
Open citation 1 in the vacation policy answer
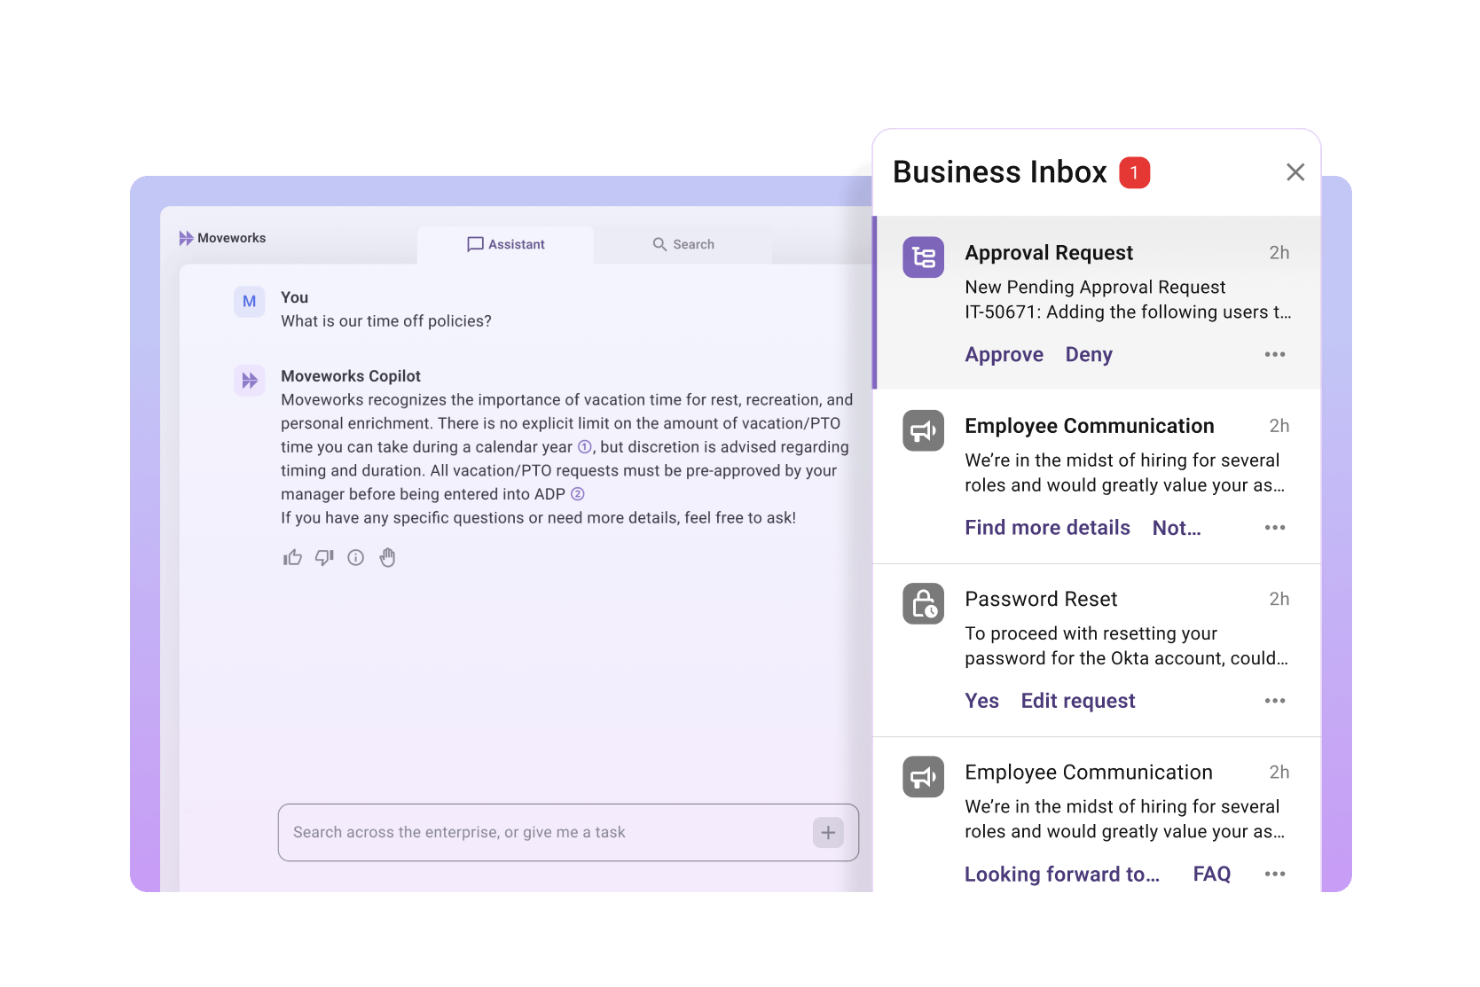pyautogui.click(x=584, y=447)
